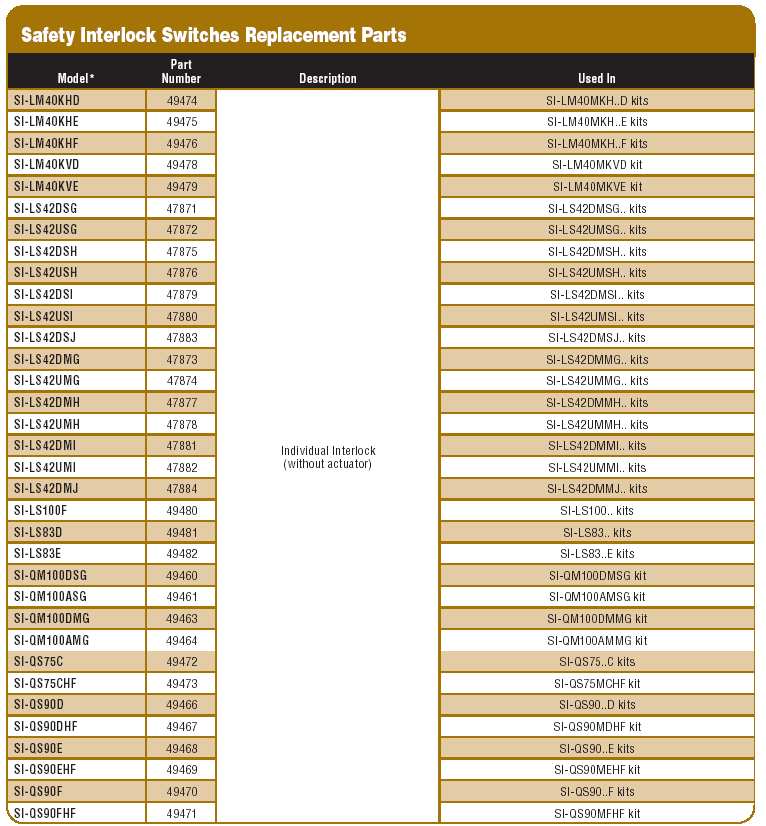Select the SI-QM100AMG model cell

coord(76,640)
